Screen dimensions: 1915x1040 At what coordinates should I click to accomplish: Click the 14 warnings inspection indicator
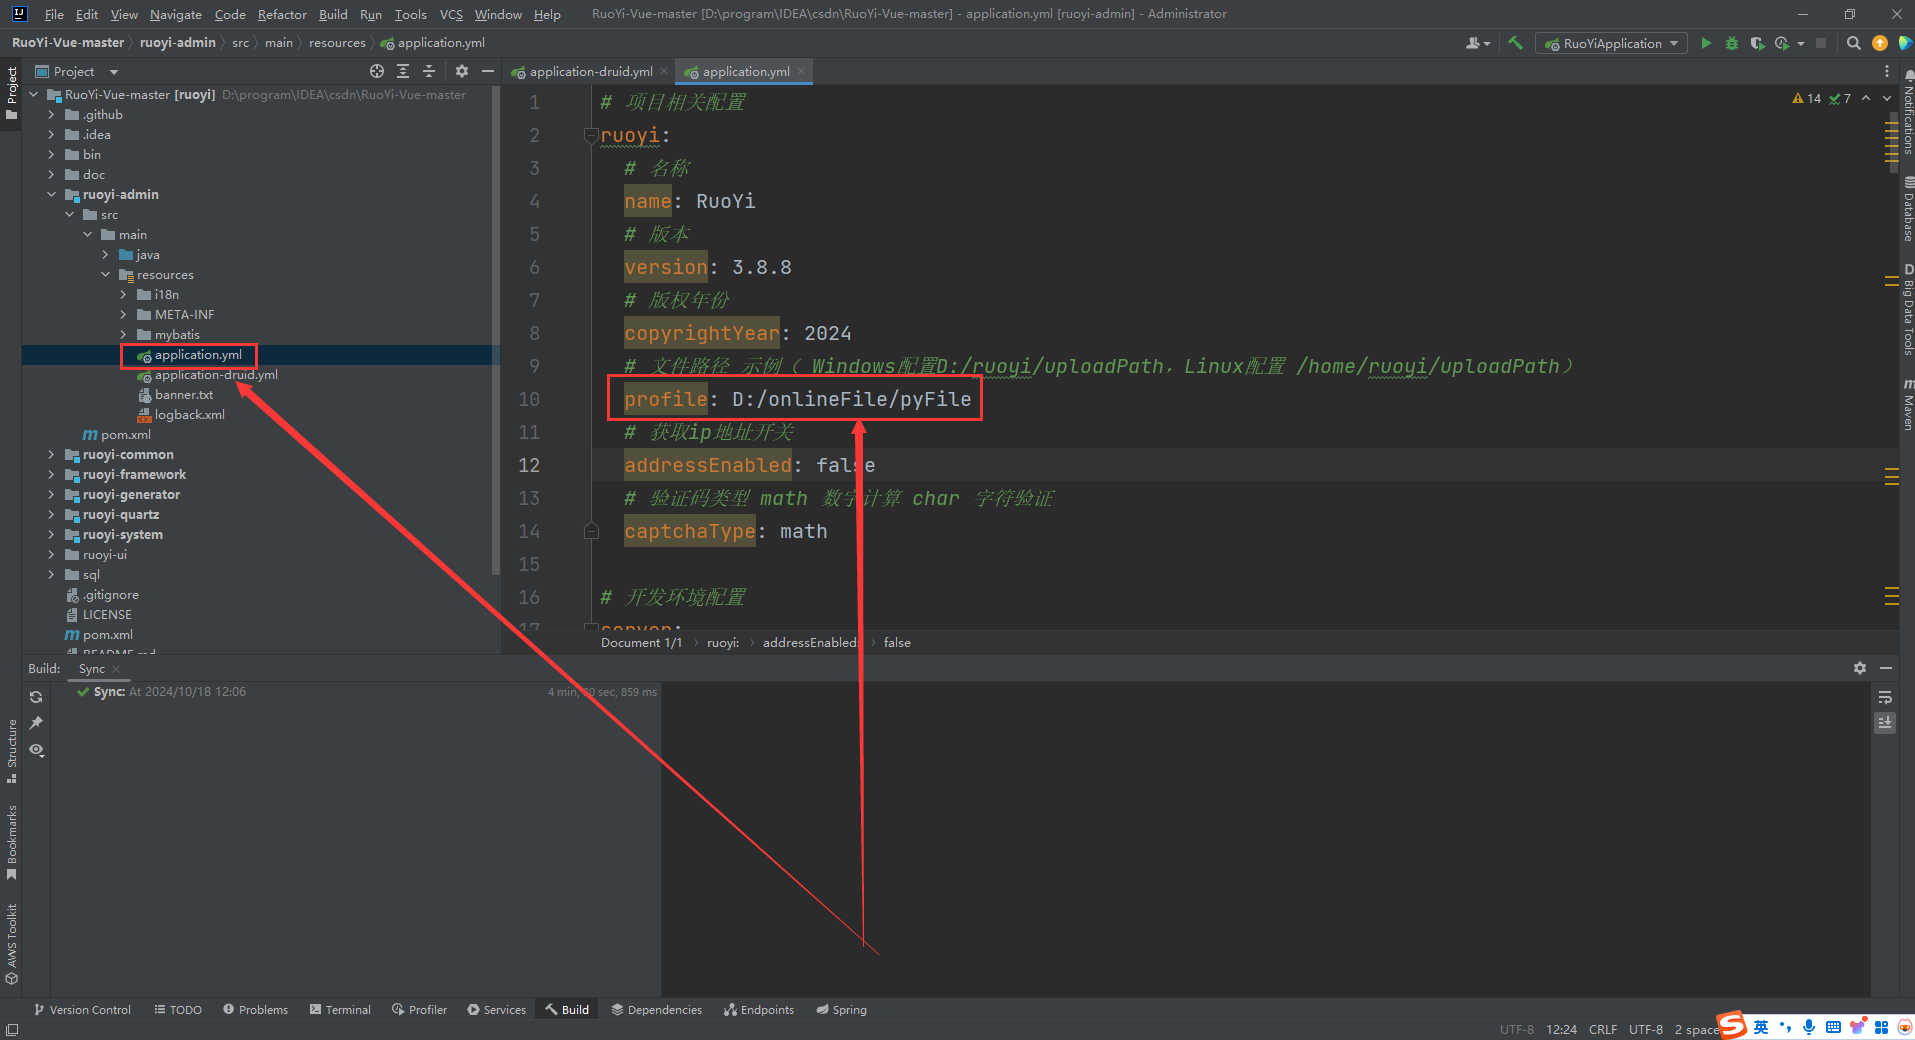coord(1807,98)
